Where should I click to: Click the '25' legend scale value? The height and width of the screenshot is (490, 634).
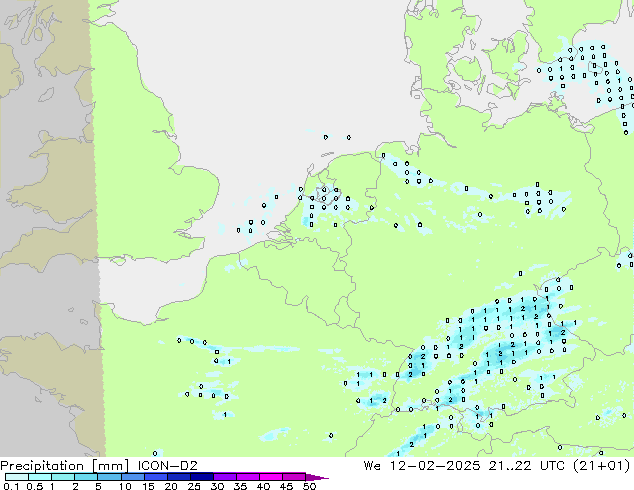(194, 486)
